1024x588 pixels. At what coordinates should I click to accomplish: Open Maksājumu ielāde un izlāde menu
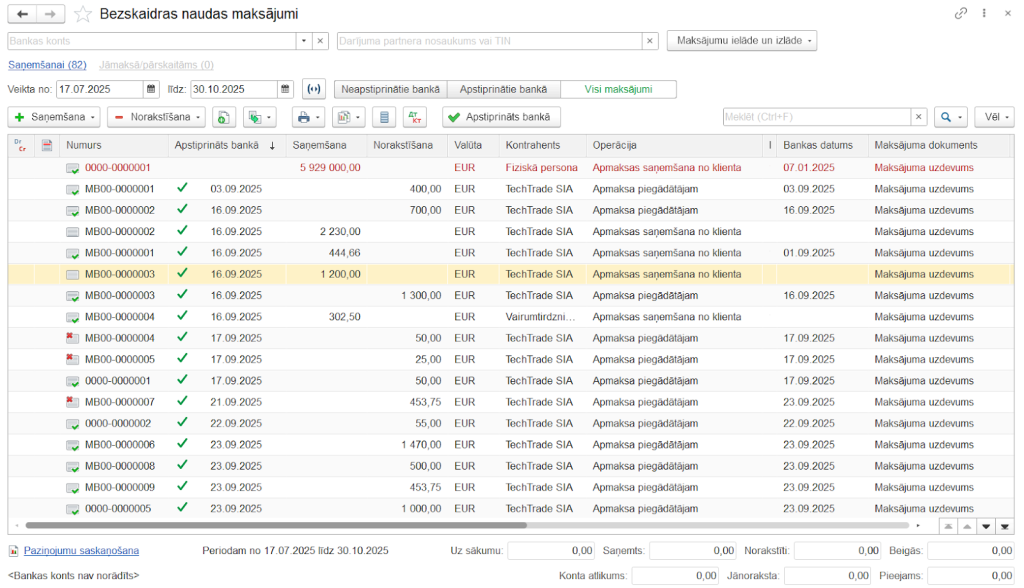(742, 41)
